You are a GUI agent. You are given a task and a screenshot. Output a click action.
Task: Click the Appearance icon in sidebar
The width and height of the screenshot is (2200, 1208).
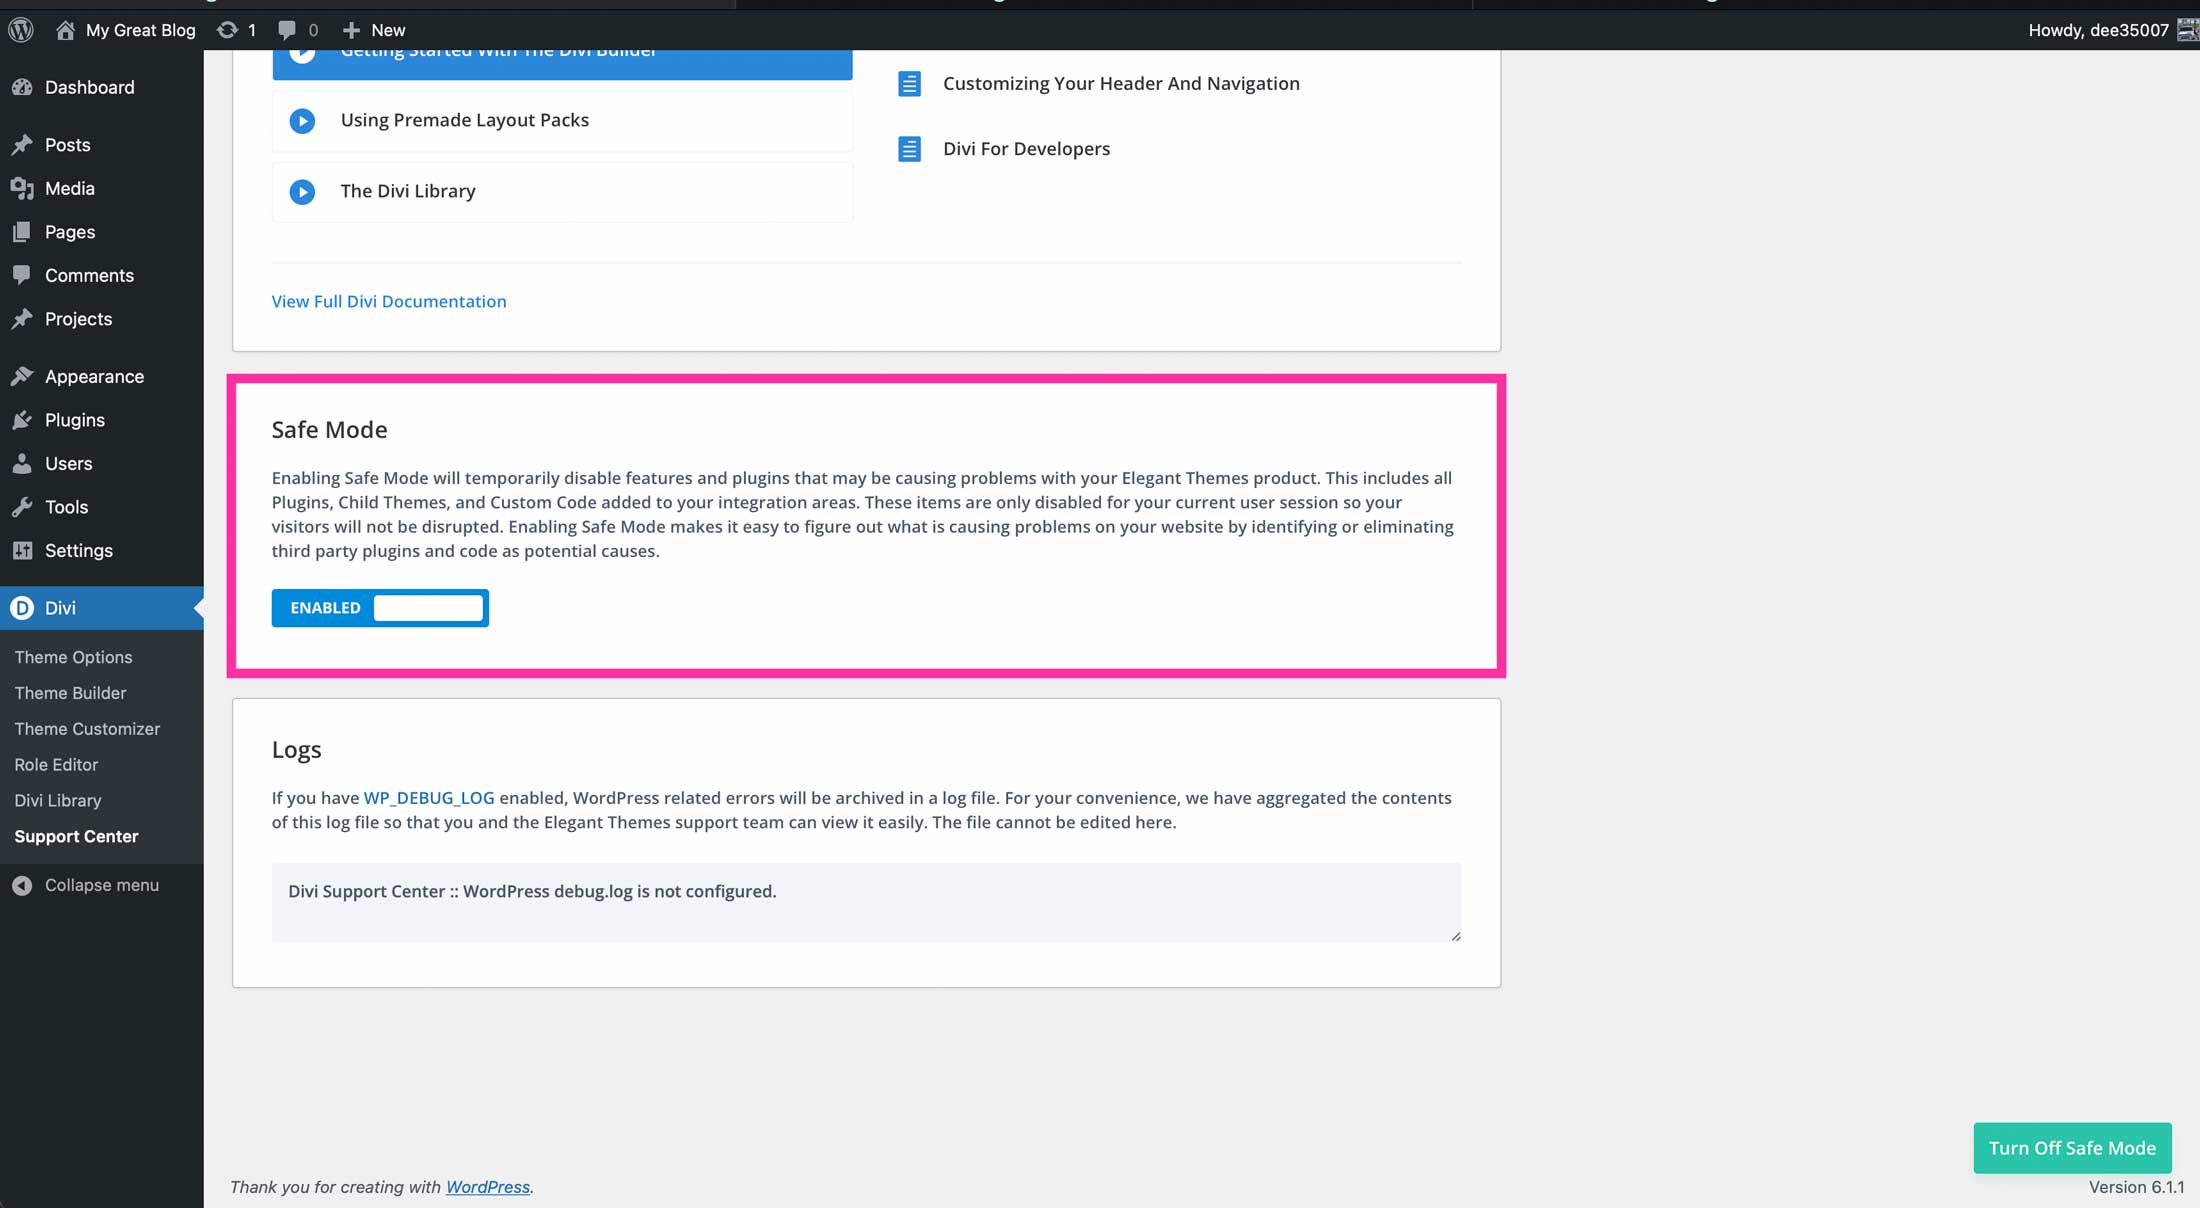click(22, 375)
